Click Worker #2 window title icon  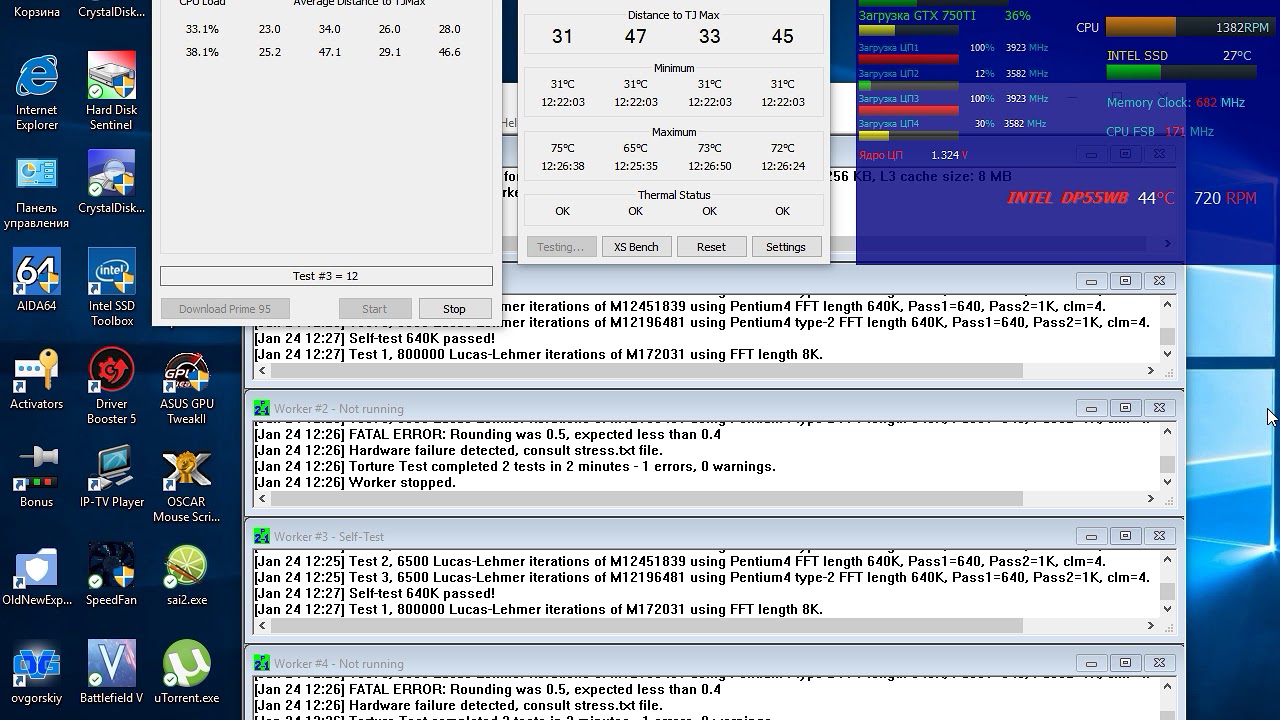pos(262,408)
